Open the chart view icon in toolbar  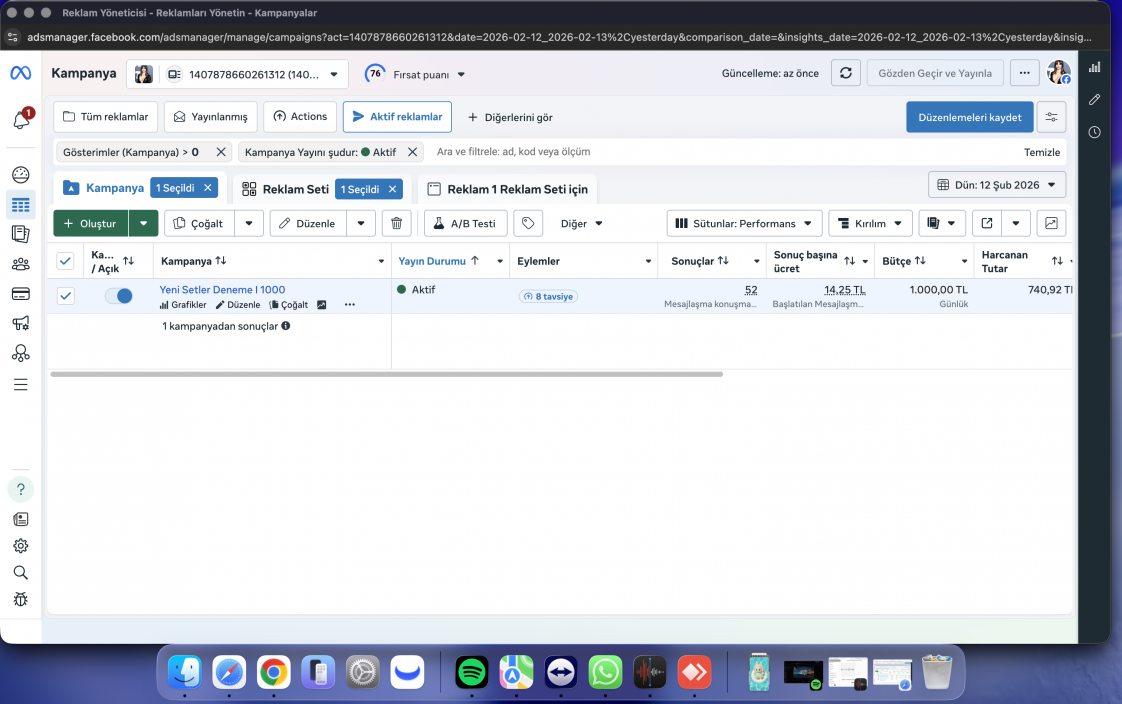click(x=1051, y=223)
